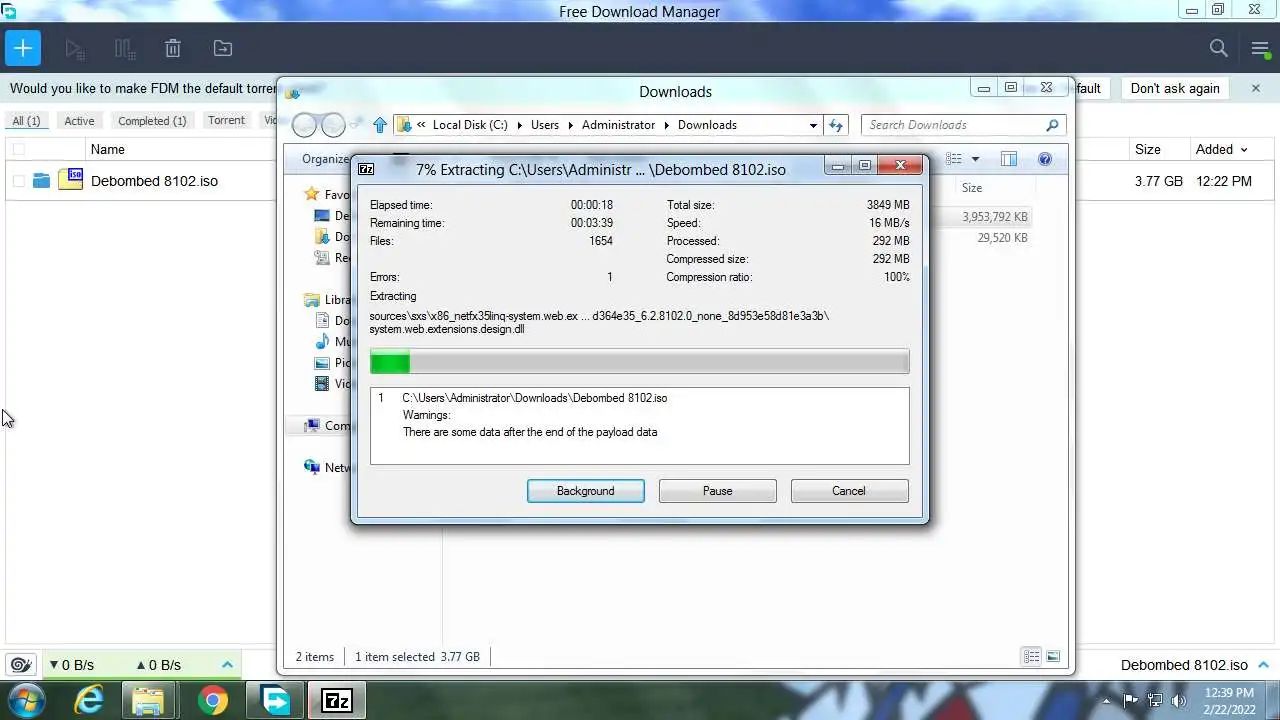Viewport: 1280px width, 720px height.
Task: Click the ISO file icon in FDM list
Action: click(x=70, y=180)
